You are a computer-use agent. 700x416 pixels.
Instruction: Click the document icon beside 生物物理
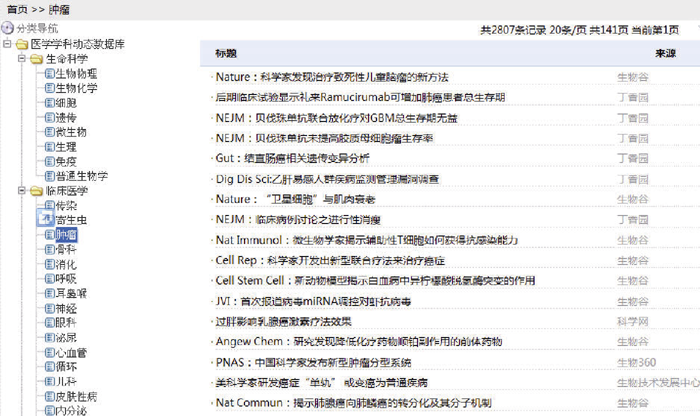50,73
